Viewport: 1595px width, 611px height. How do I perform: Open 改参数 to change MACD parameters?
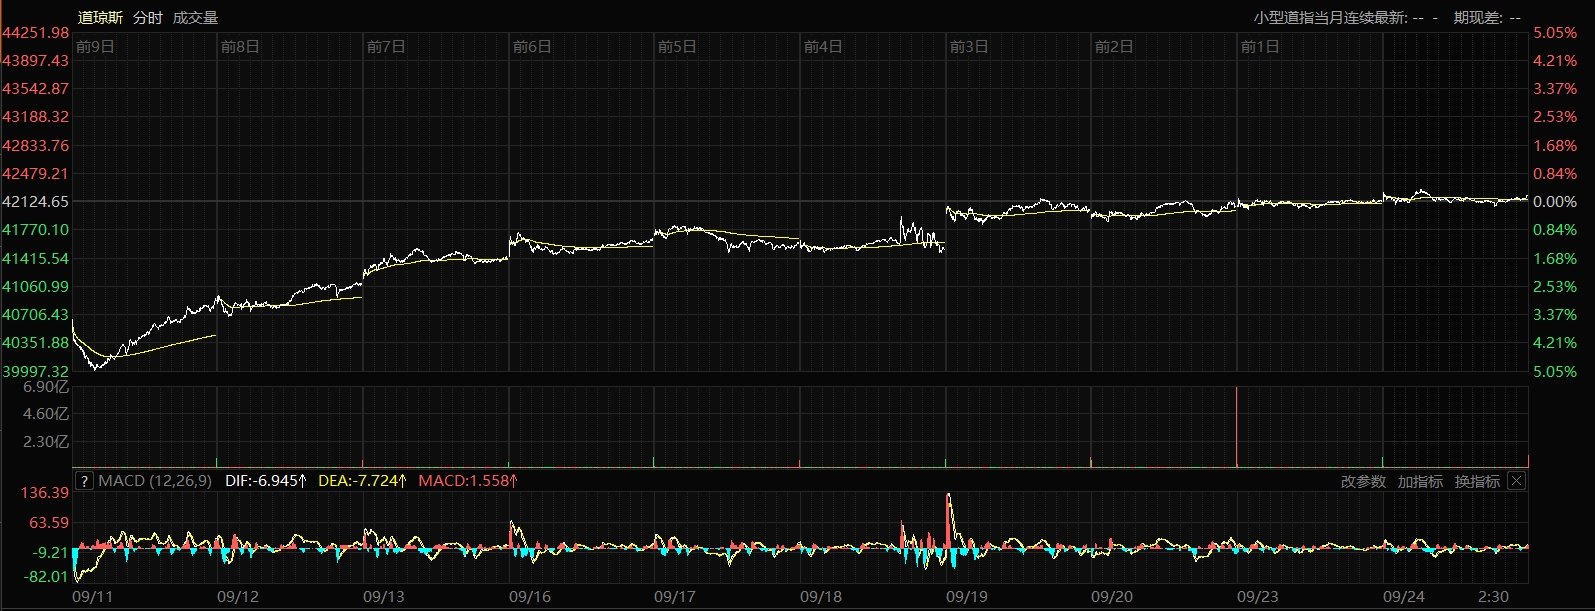tap(1363, 482)
